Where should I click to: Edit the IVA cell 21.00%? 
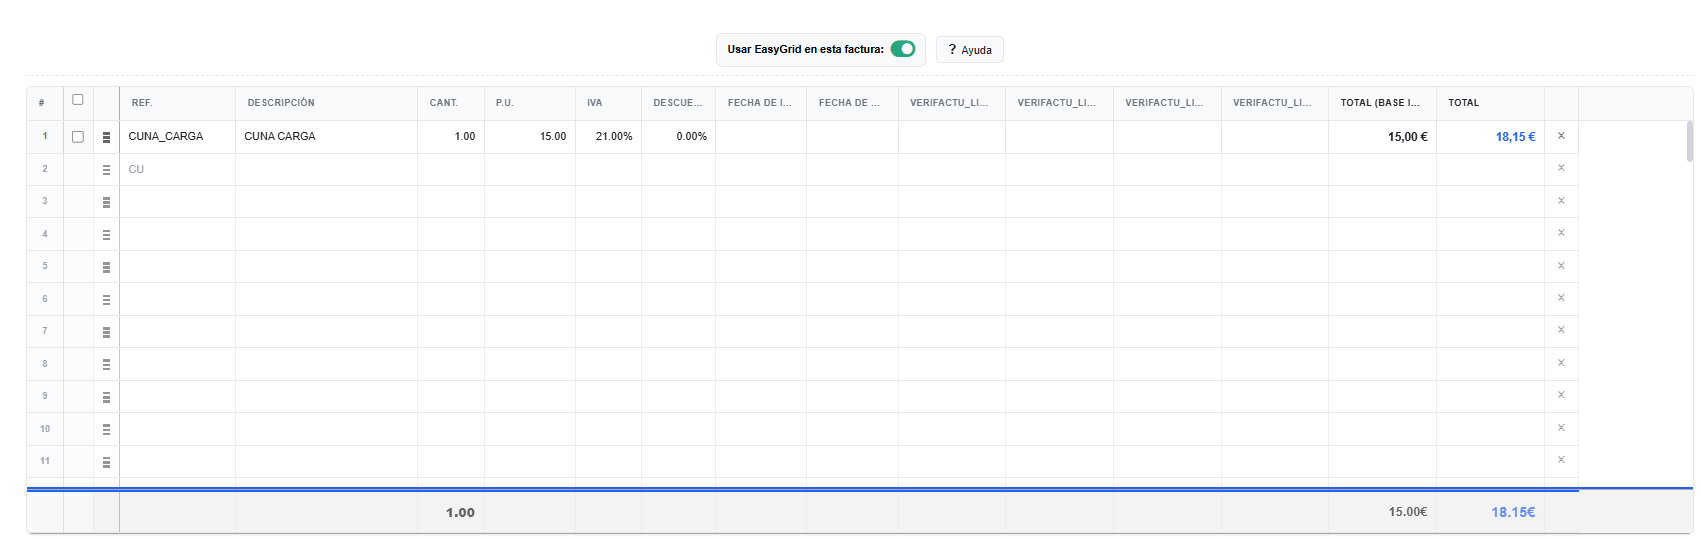point(608,137)
